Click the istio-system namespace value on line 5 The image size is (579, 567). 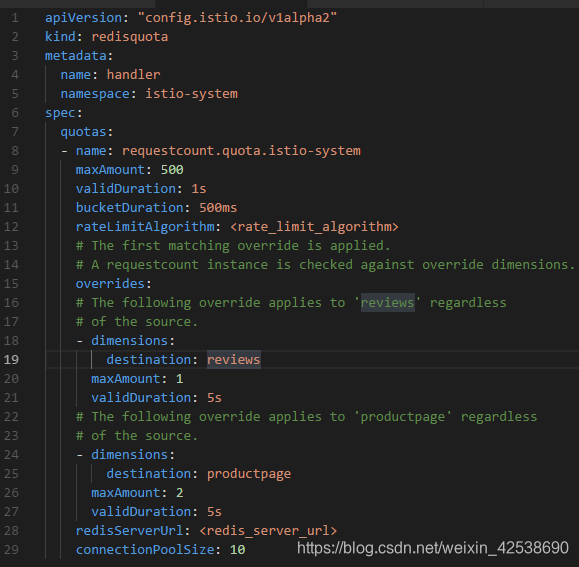[x=191, y=94]
